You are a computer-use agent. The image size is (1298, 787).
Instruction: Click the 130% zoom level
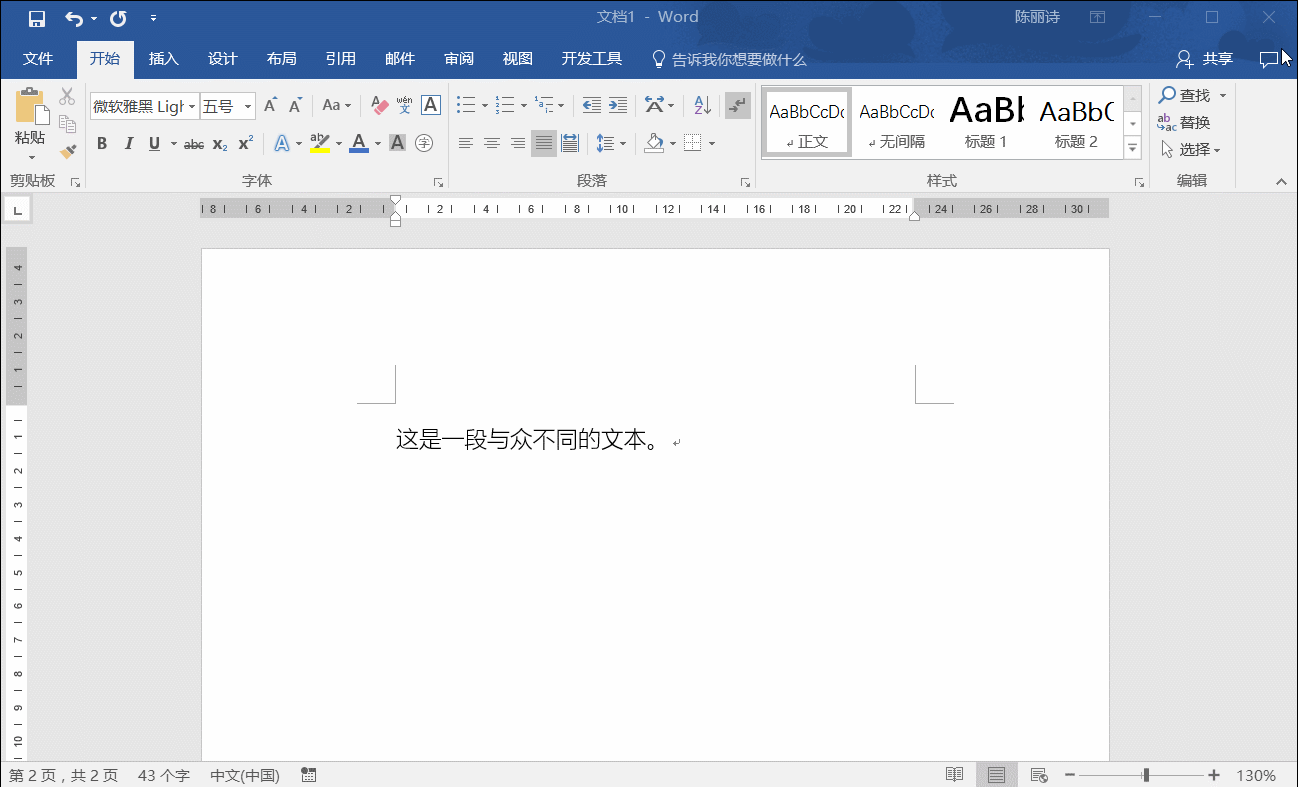click(x=1256, y=775)
